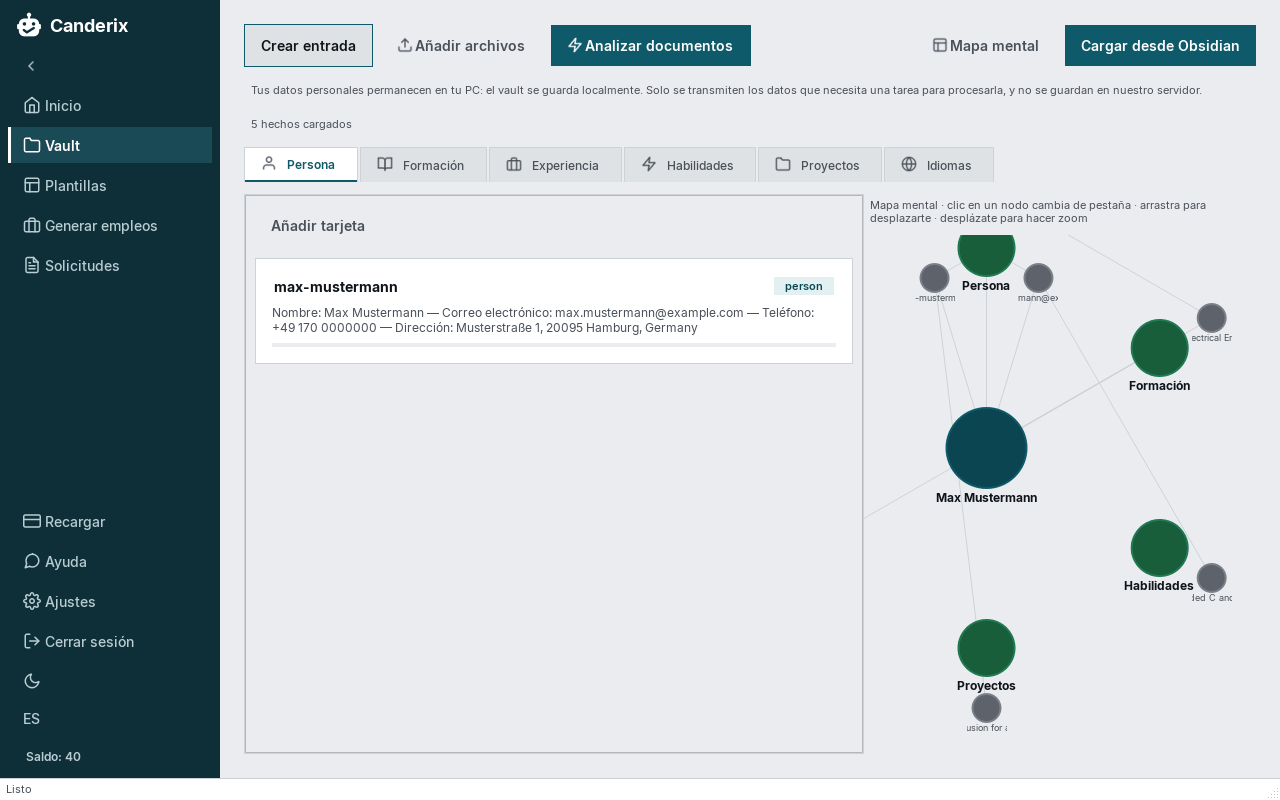Screen dimensions: 1280x800
Task: Change language via the ES selector
Action: coord(32,719)
